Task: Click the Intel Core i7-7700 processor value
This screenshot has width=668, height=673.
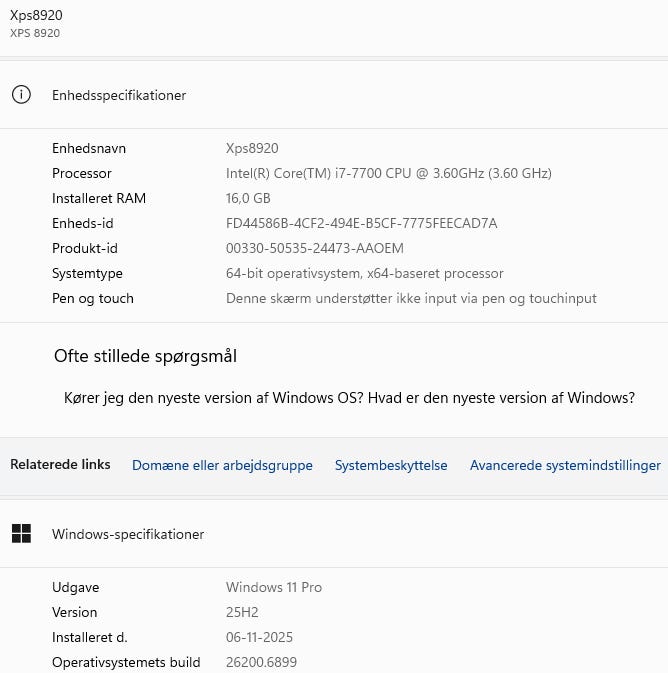Action: 389,173
